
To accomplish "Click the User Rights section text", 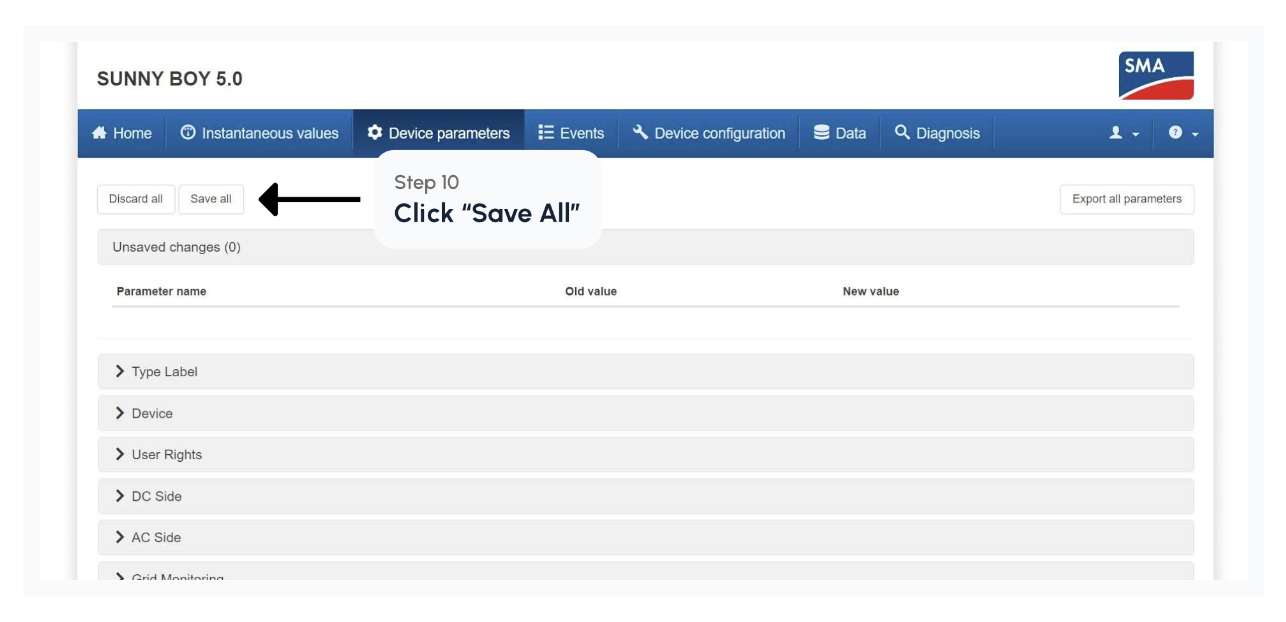I will click(167, 454).
